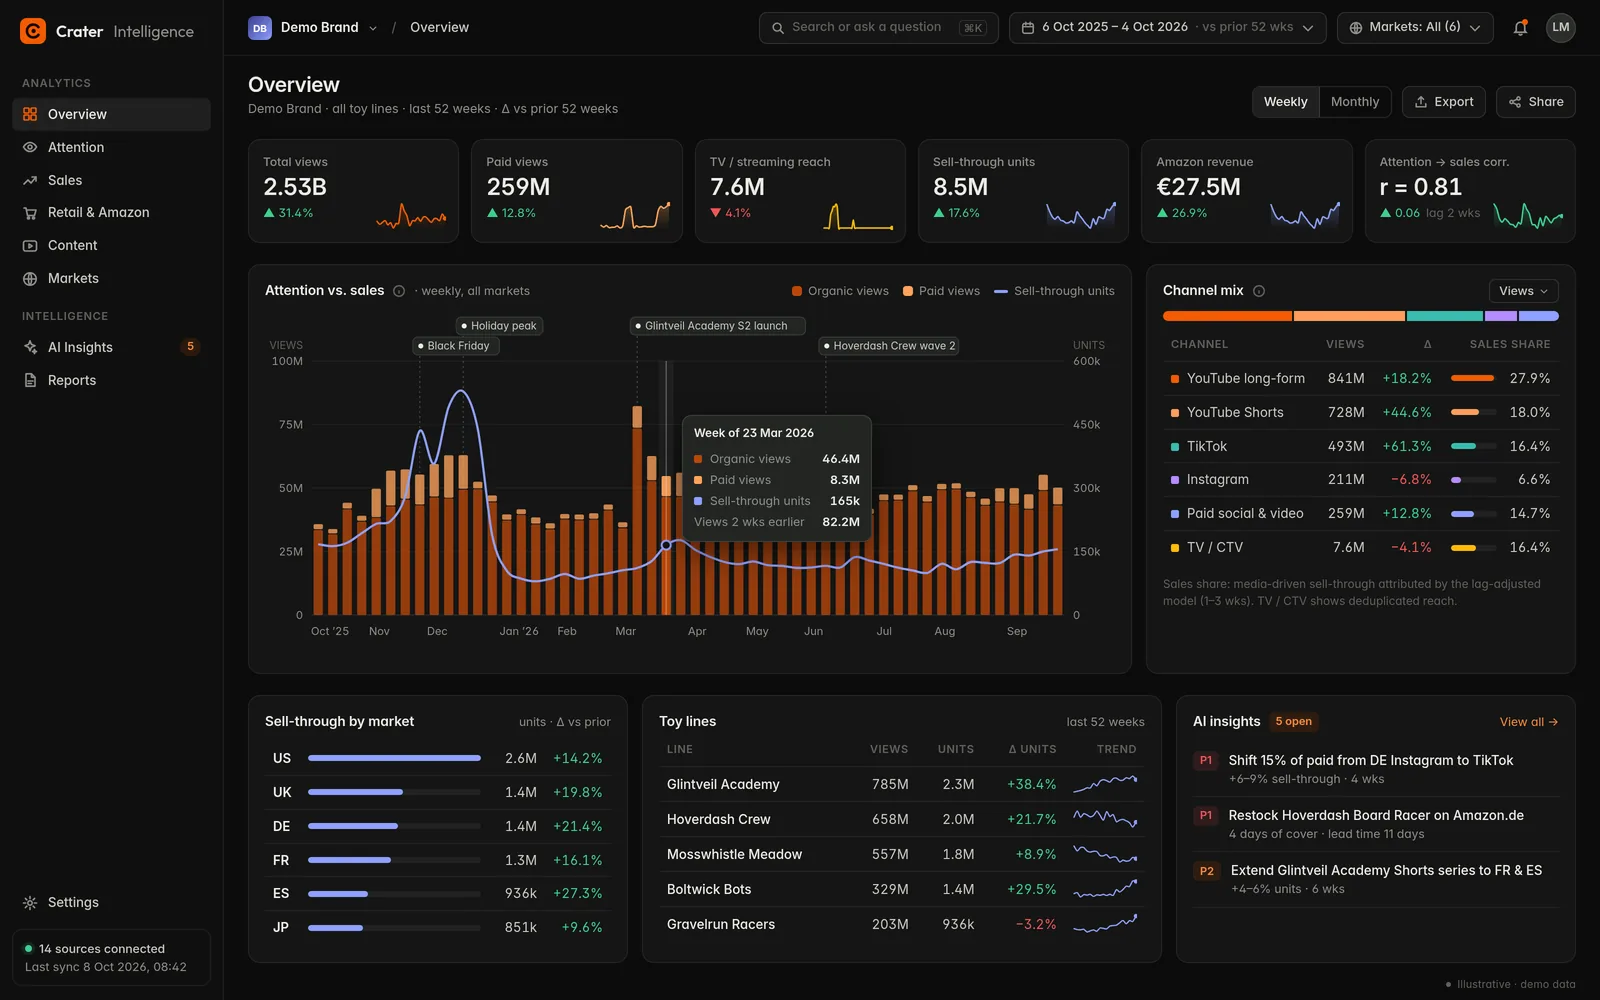Toggle Sell-through units legend series

[1054, 291]
